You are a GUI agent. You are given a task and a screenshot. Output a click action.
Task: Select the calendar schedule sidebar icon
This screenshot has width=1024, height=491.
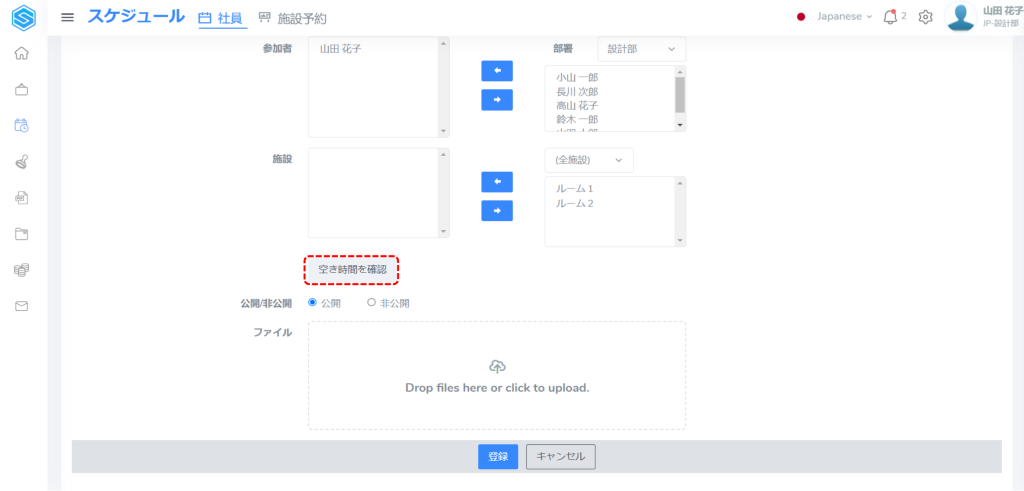tap(21, 125)
